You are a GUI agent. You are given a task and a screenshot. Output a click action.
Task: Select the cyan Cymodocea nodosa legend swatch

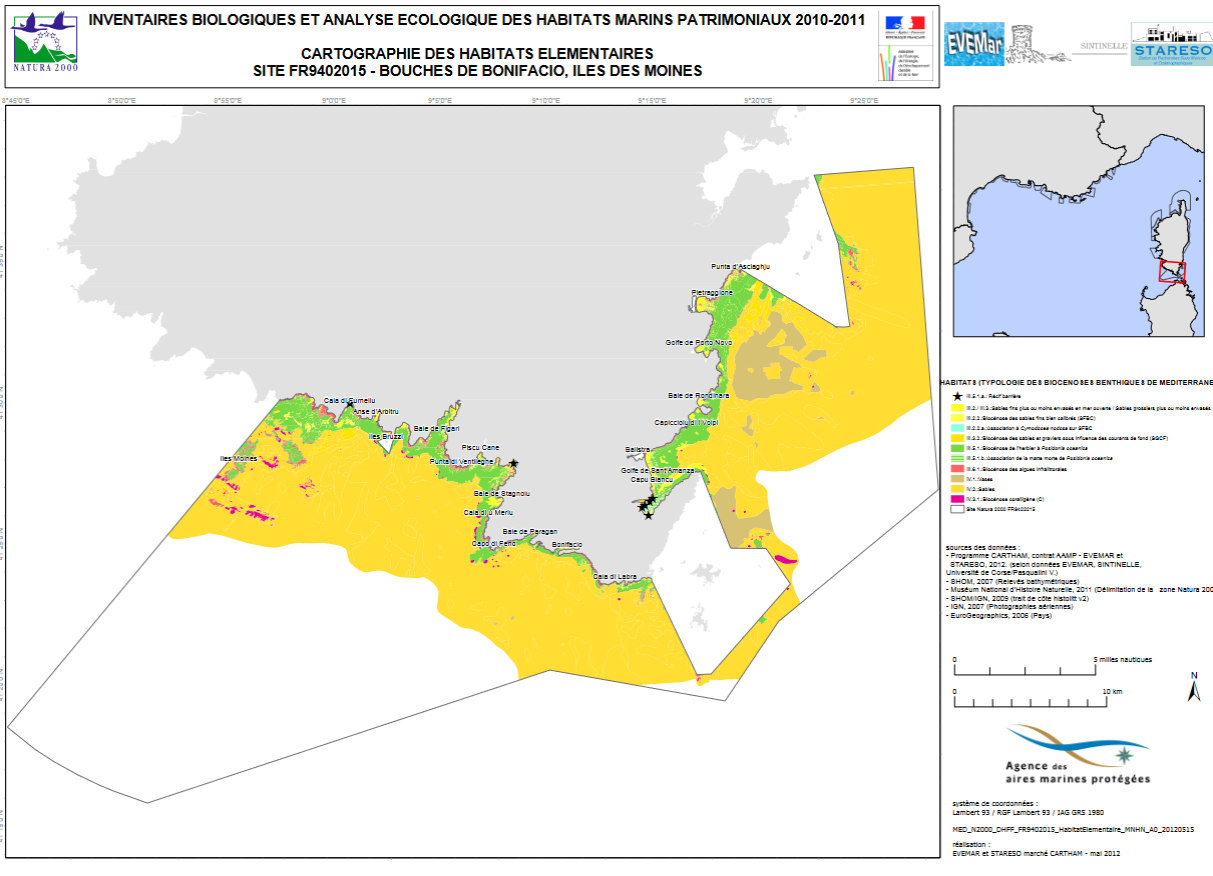958,427
